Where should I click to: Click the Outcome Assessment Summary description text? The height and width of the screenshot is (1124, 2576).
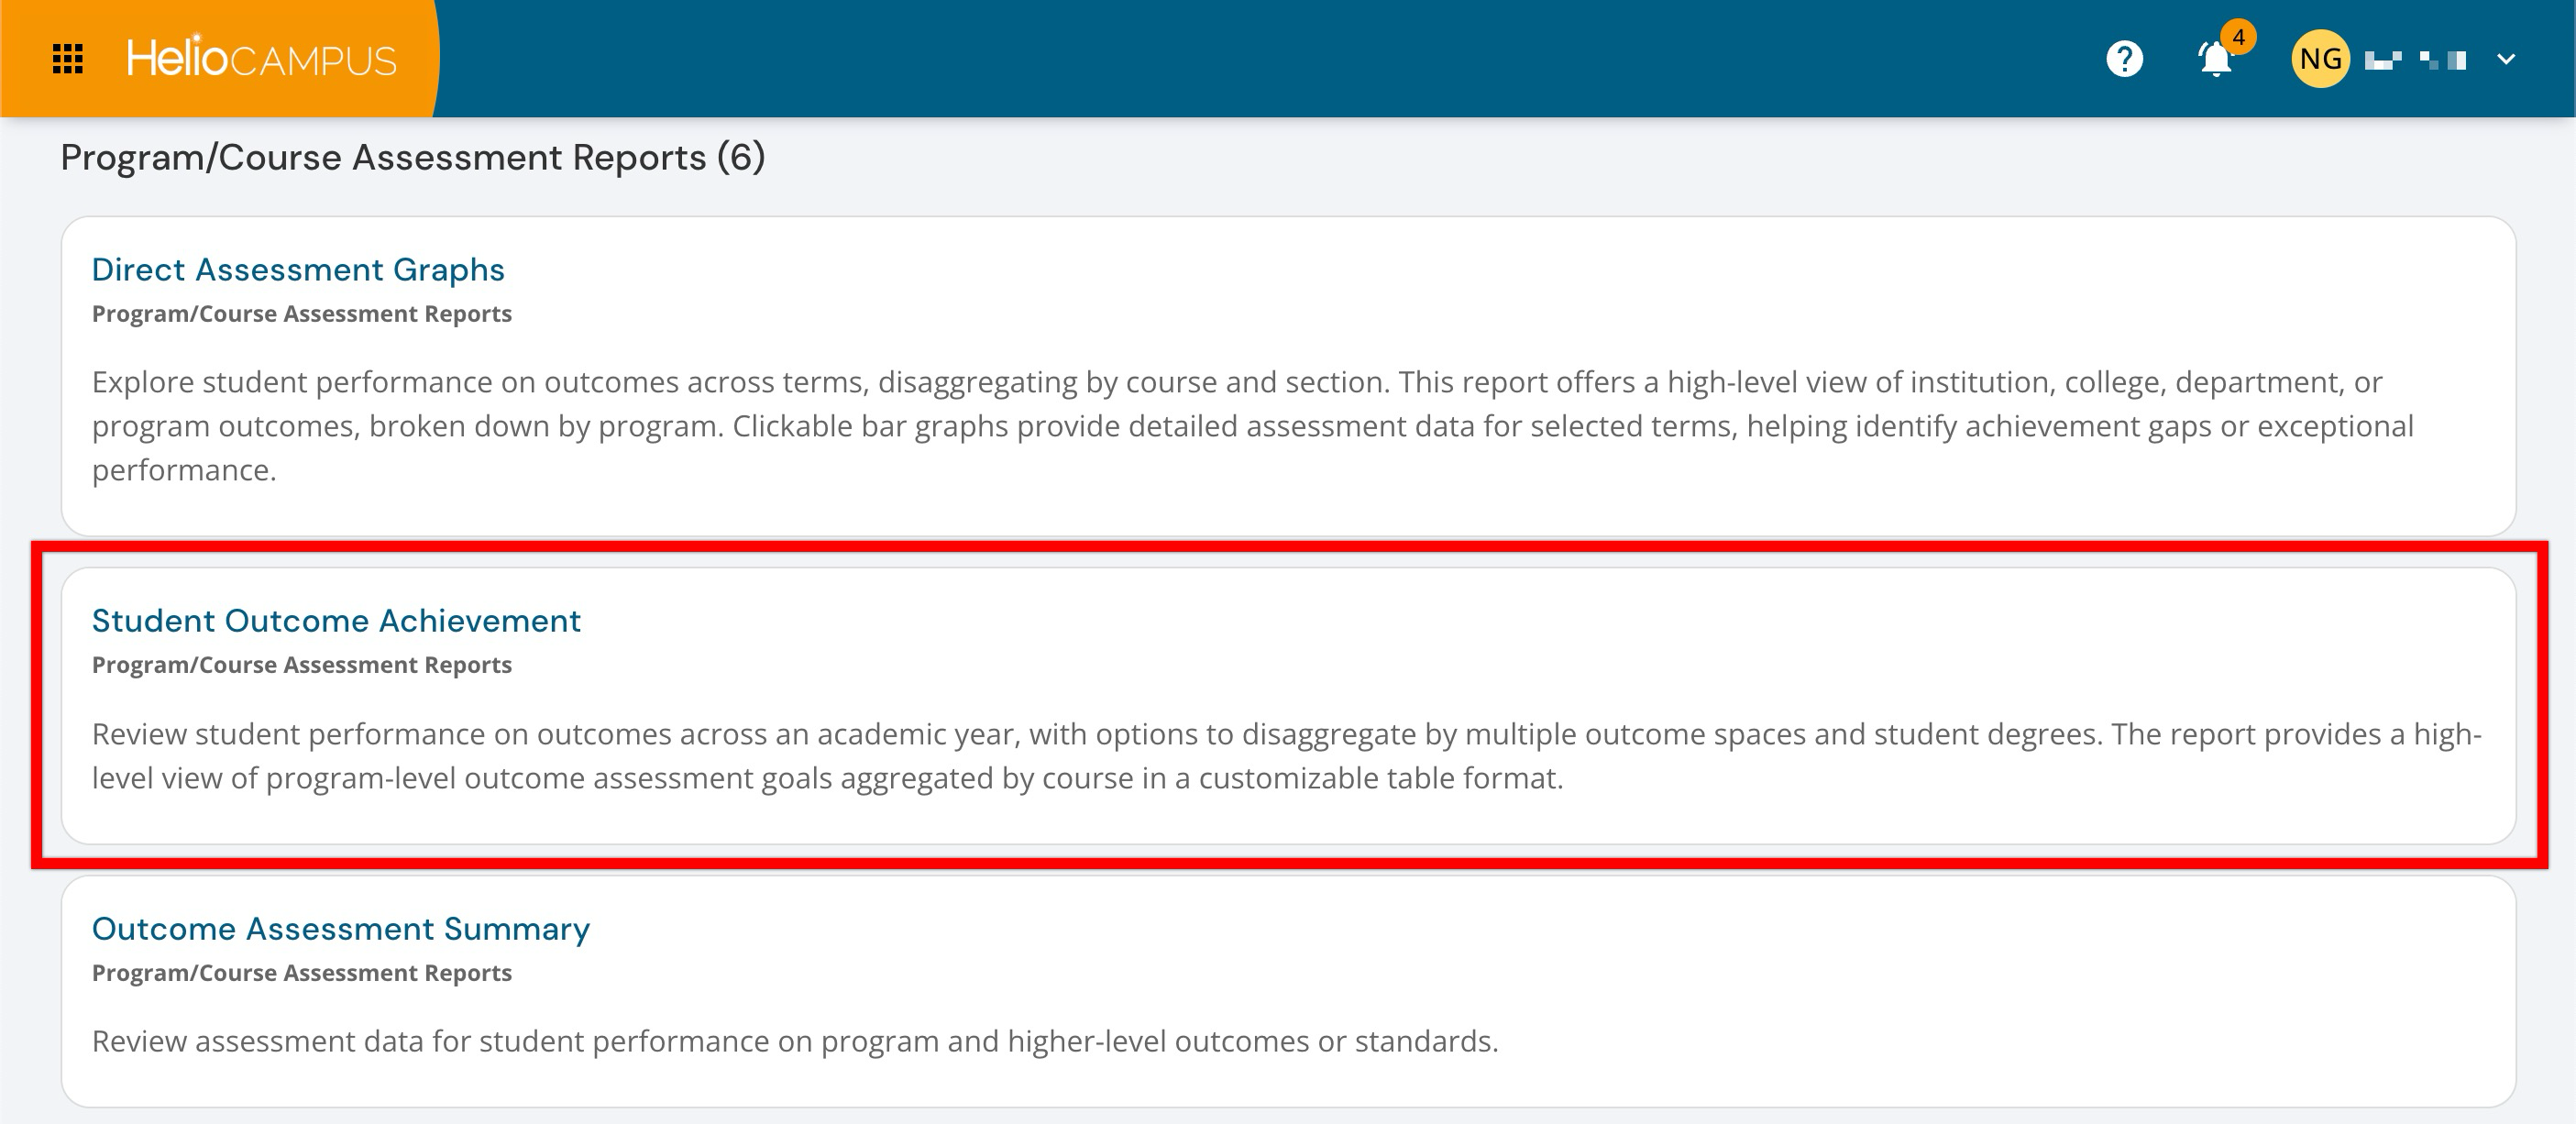point(795,1041)
